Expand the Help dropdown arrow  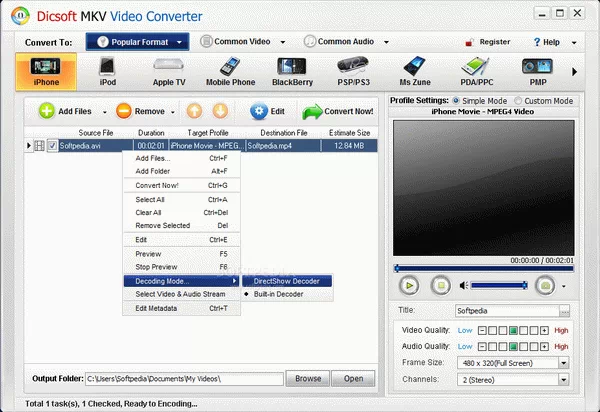coord(574,42)
